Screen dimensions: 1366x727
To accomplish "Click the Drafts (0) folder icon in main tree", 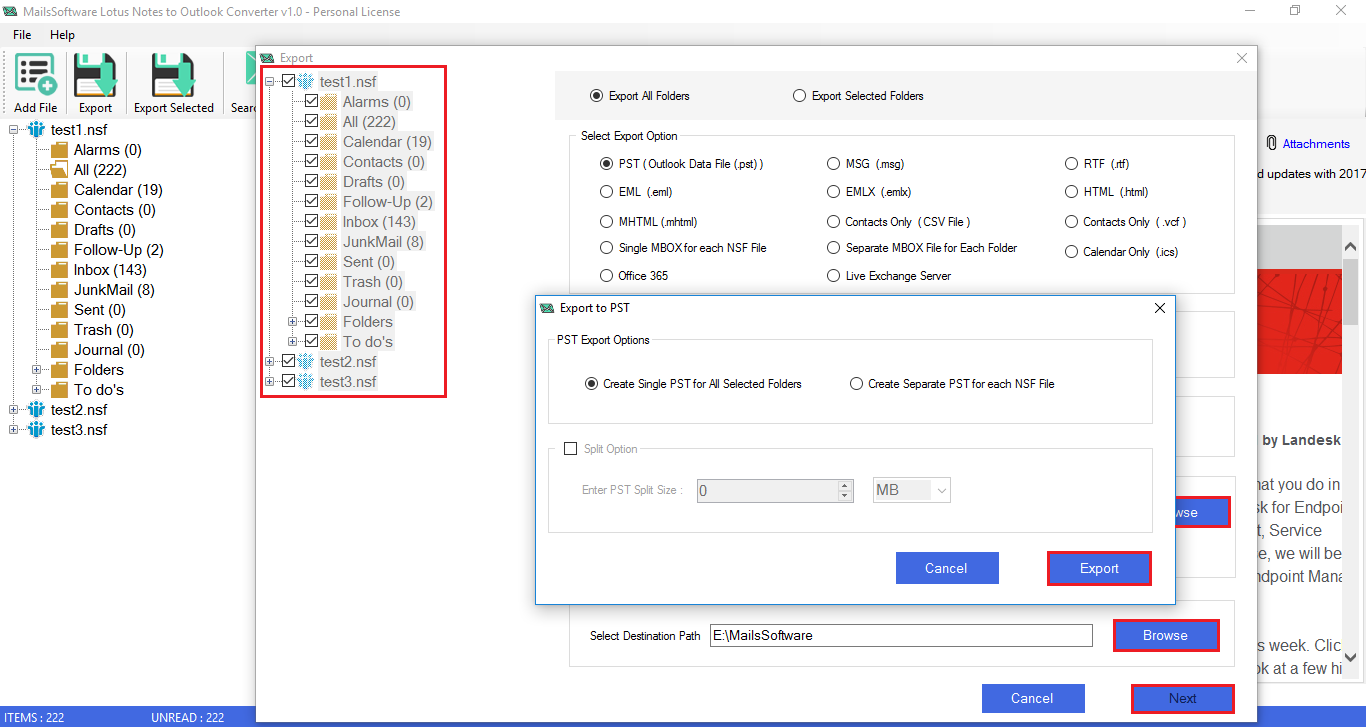I will 59,230.
